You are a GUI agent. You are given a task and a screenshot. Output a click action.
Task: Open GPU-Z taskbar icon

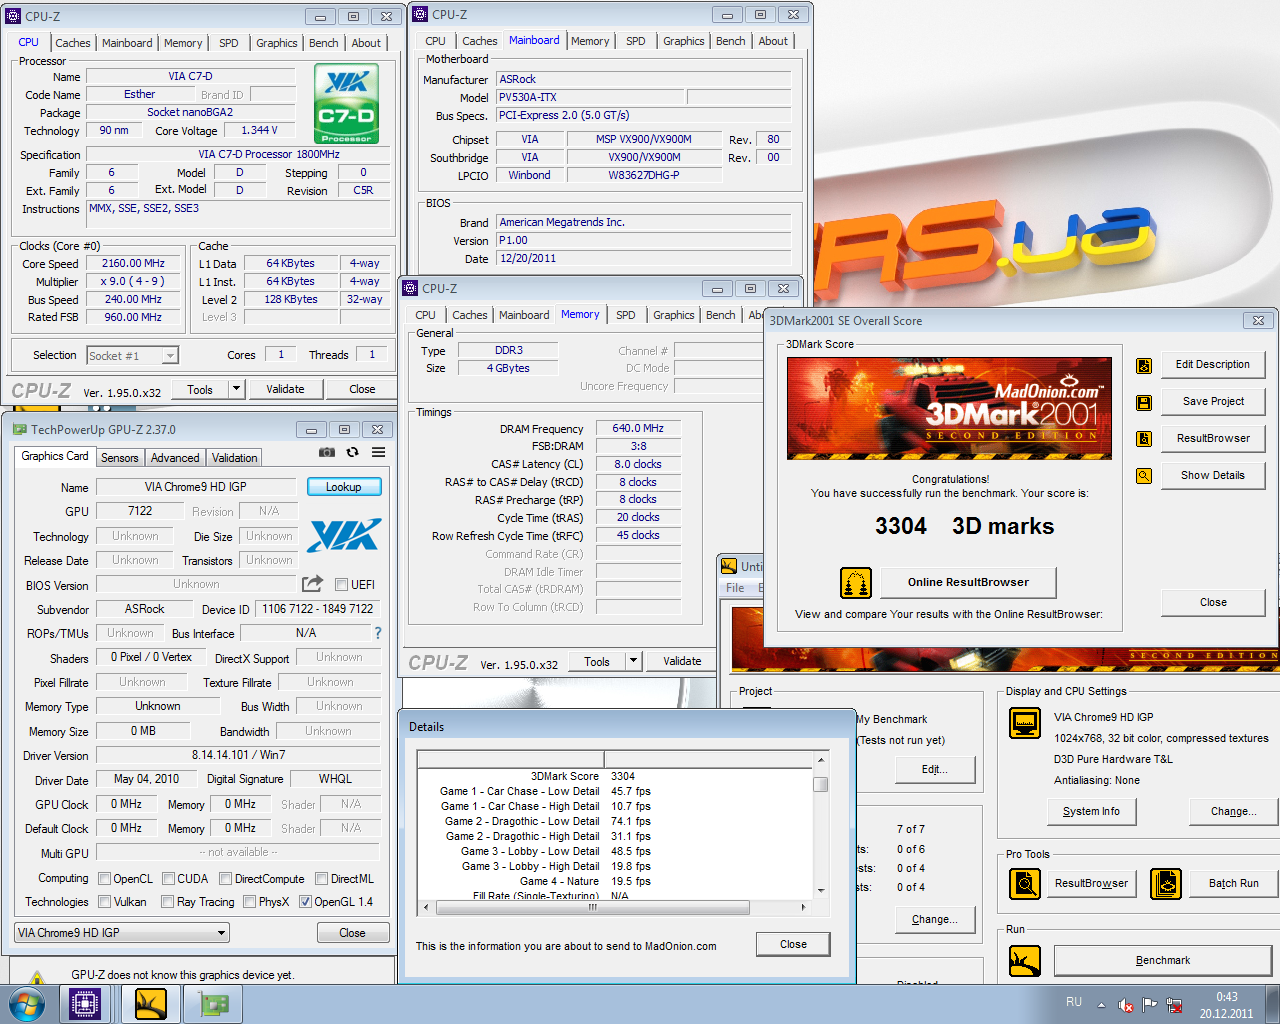tap(214, 1004)
